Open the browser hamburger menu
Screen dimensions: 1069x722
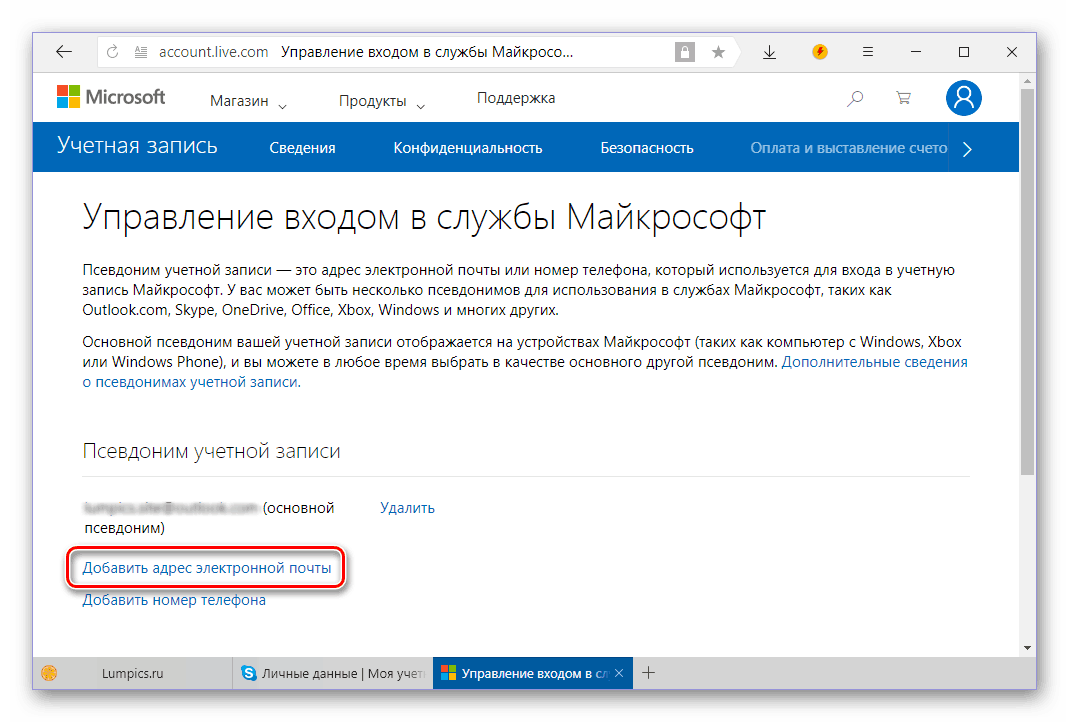coord(868,52)
